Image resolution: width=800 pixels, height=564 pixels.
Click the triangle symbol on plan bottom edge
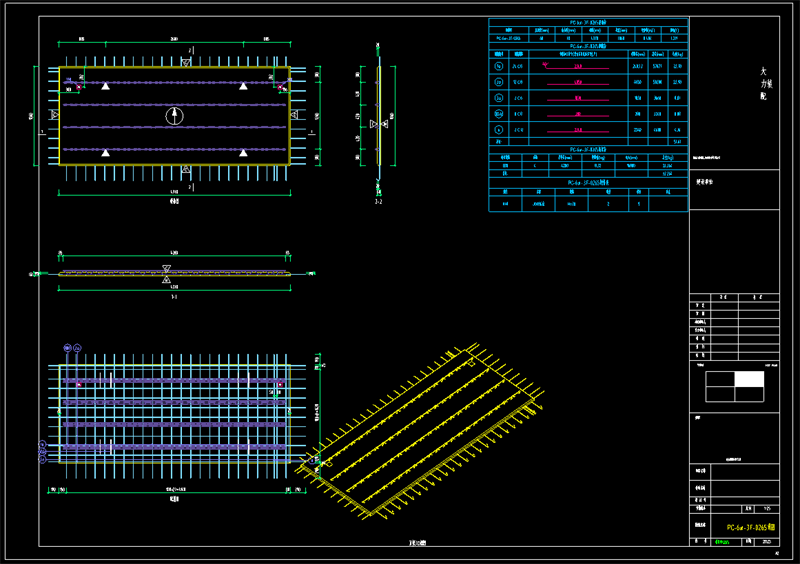click(x=186, y=169)
